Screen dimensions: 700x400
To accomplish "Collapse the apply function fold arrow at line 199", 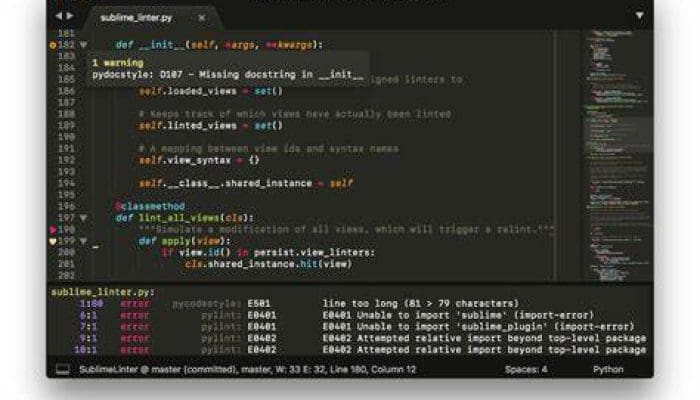I will point(84,241).
